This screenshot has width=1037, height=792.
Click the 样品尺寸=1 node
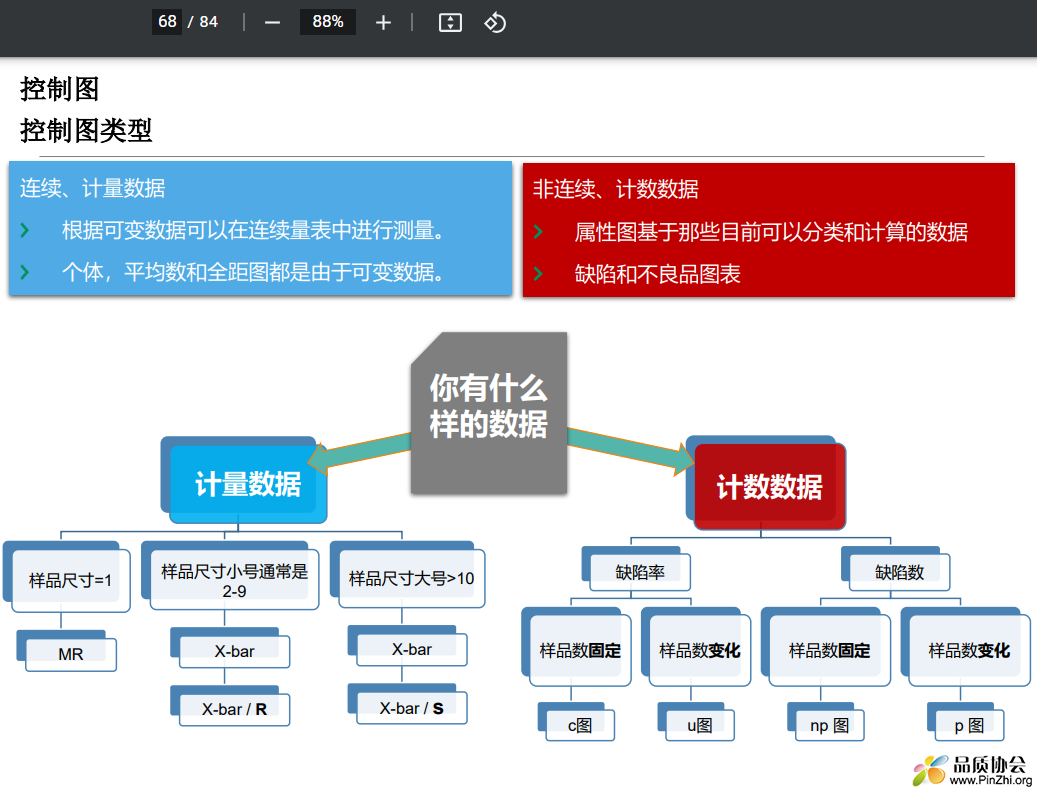70,580
